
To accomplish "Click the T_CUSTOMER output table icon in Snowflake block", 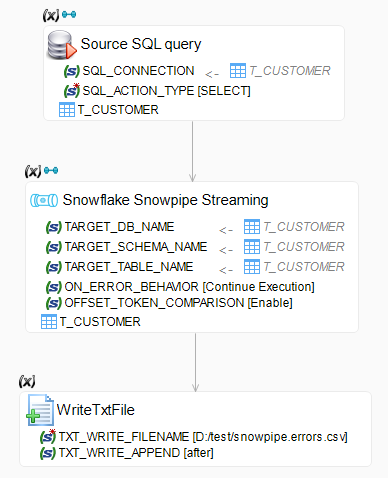I will coord(49,322).
